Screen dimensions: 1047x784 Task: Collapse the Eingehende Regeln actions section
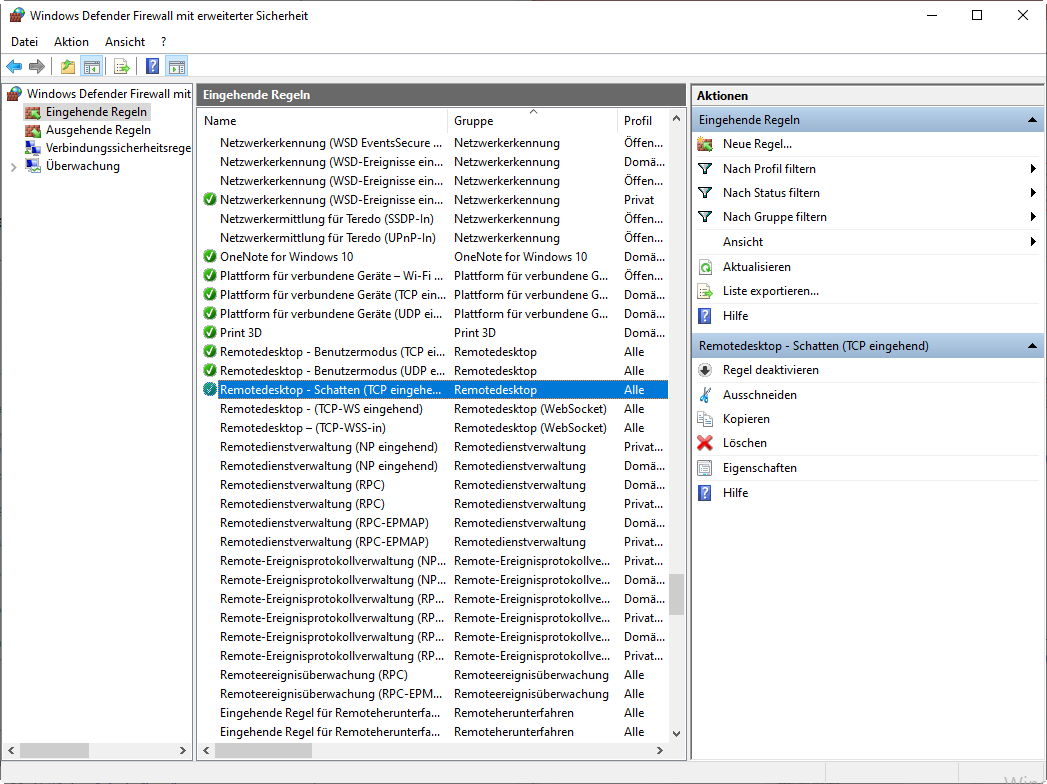(x=1031, y=120)
